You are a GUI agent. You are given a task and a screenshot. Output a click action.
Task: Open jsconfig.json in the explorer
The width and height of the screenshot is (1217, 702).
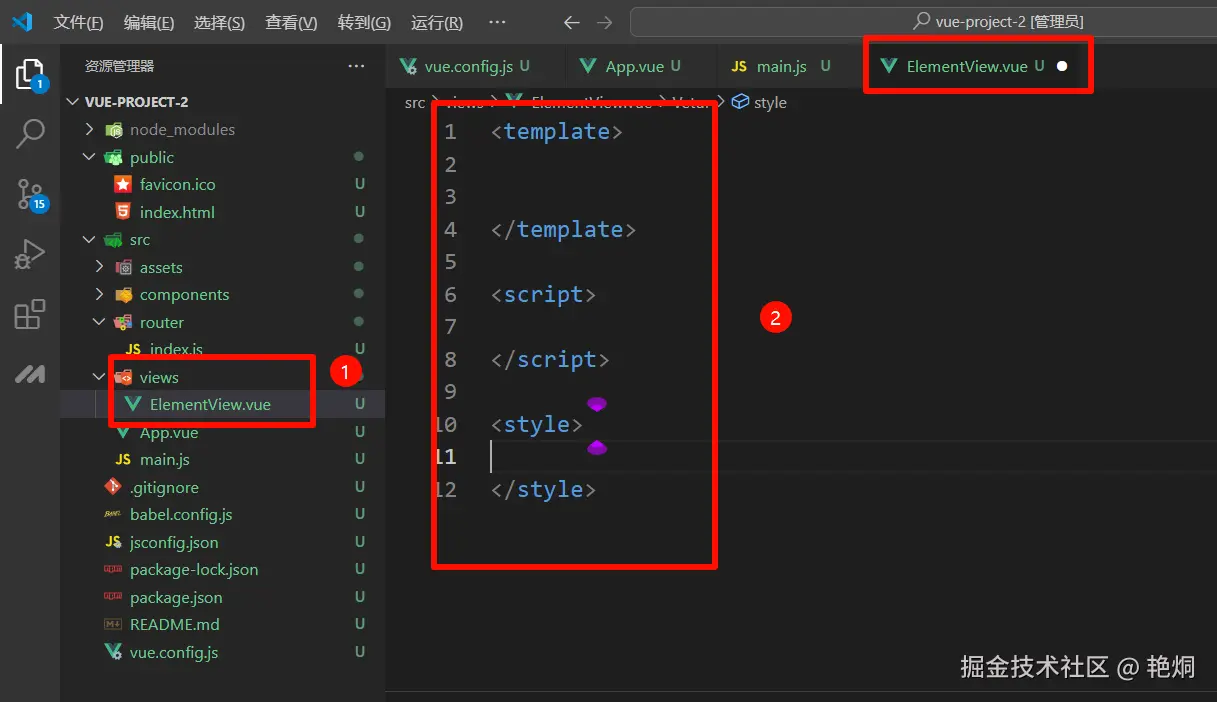tap(173, 542)
